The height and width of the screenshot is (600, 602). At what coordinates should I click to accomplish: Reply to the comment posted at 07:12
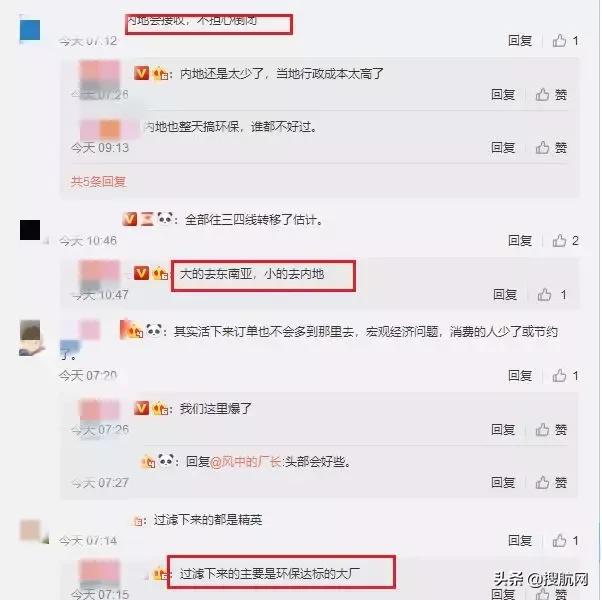click(x=520, y=40)
